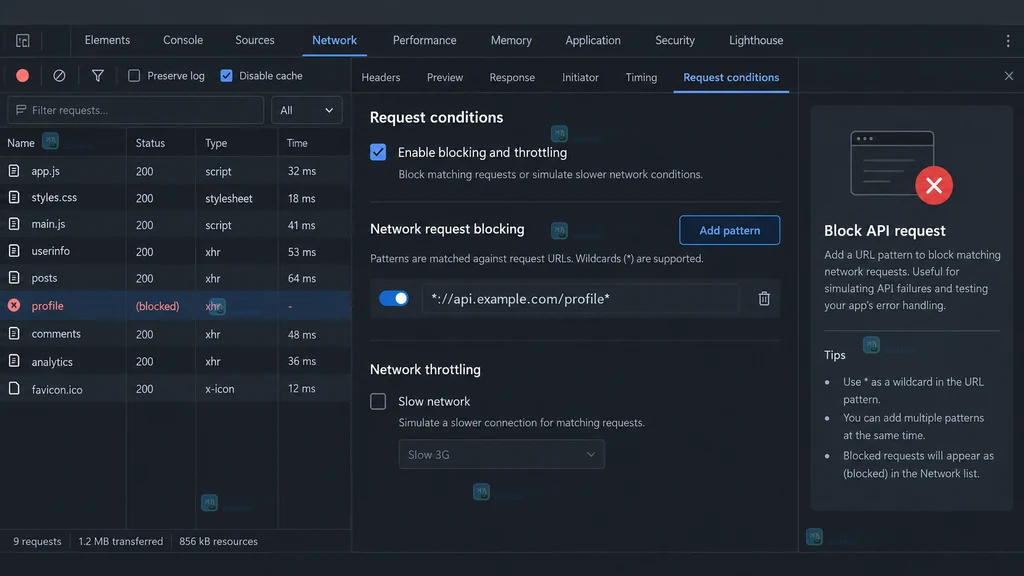Click the favicon.ico file icon
This screenshot has height=576, width=1024.
(14, 389)
